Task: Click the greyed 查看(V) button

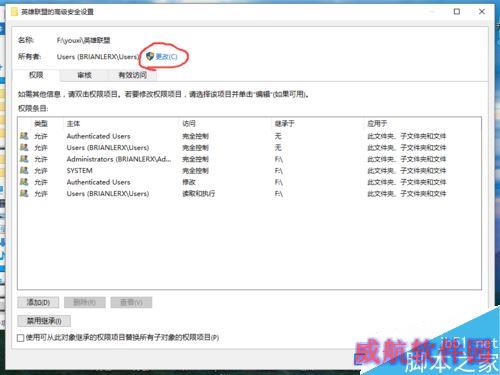Action: (x=131, y=302)
